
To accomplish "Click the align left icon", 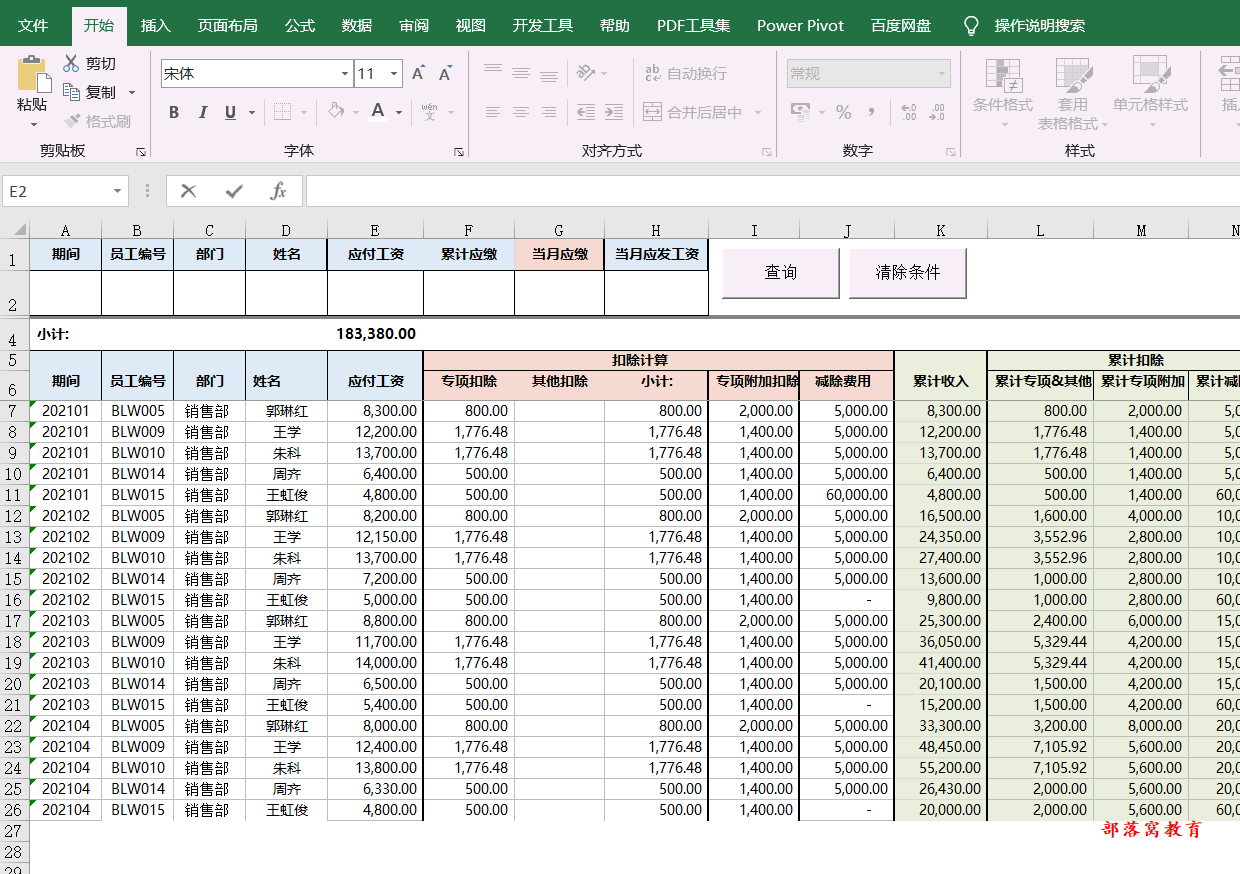I will click(x=492, y=112).
